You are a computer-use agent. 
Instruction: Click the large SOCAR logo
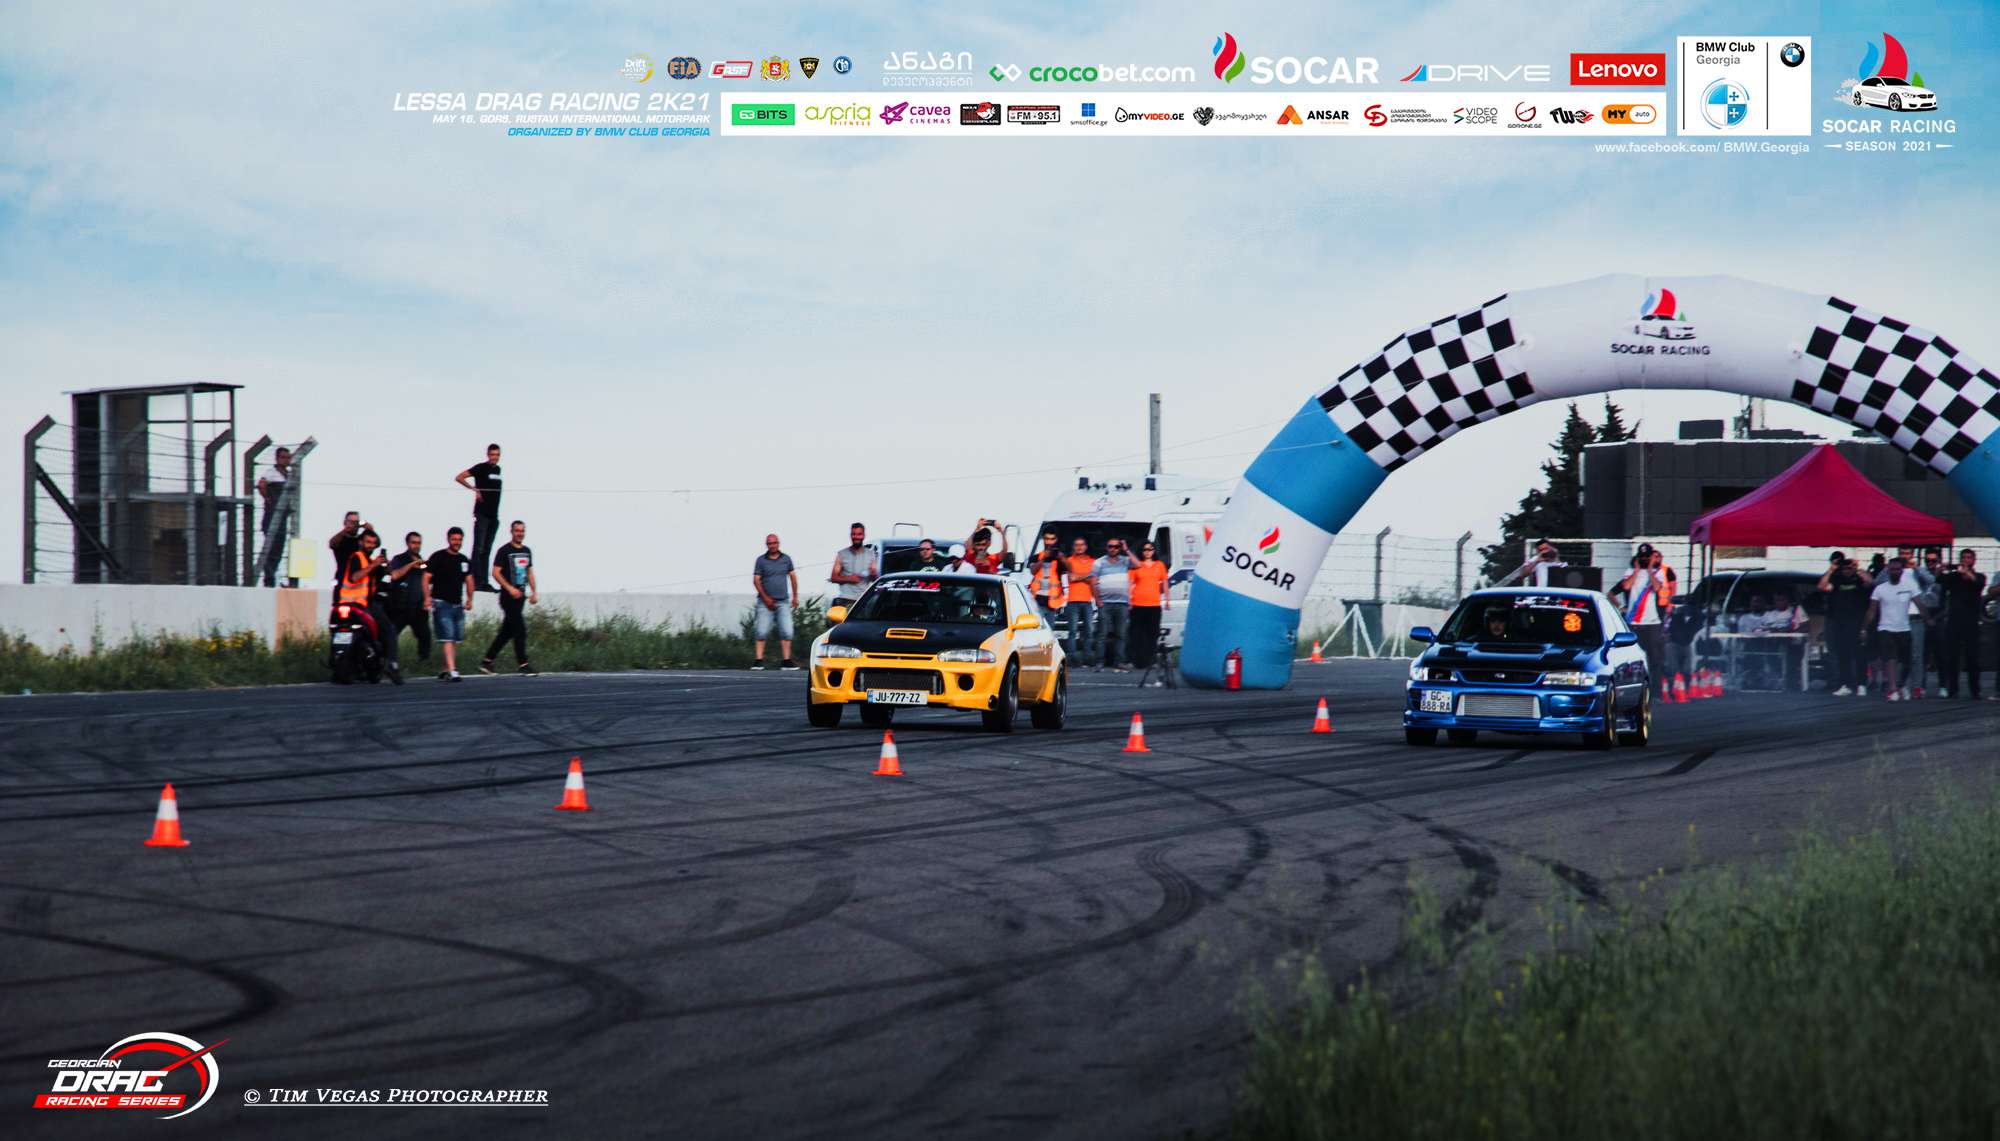1296,60
